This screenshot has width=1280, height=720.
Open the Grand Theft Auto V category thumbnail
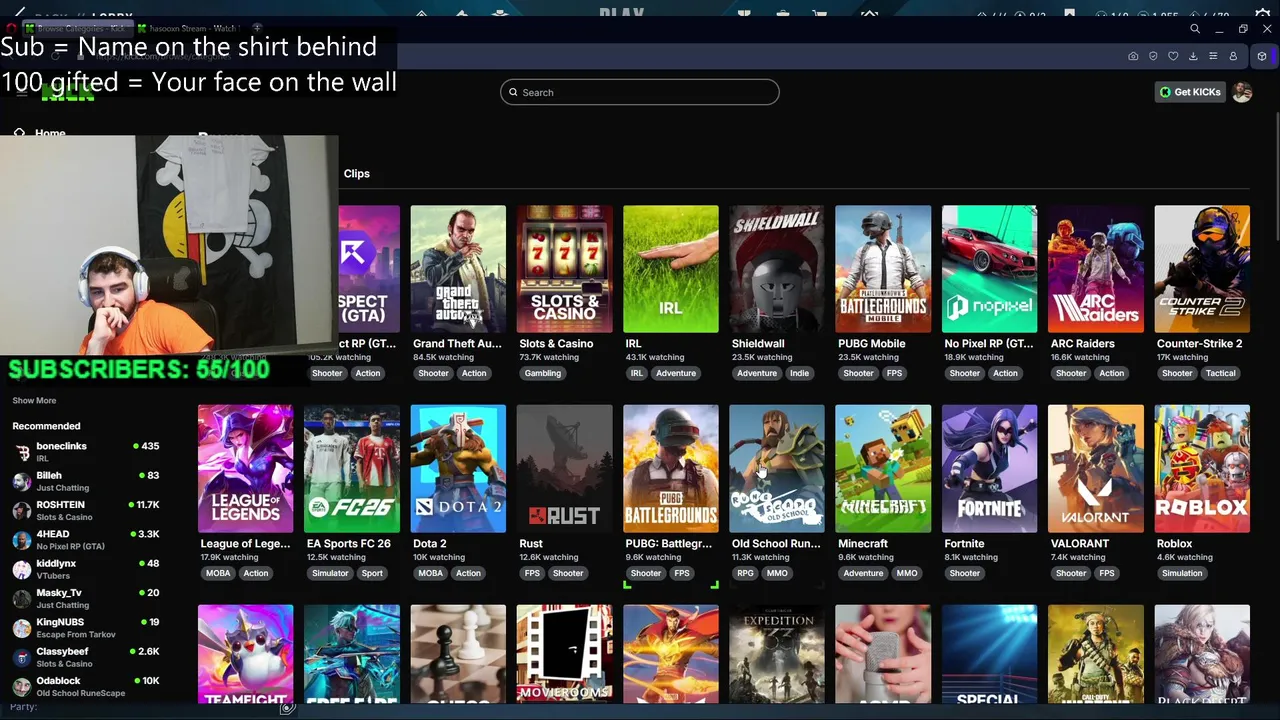458,269
